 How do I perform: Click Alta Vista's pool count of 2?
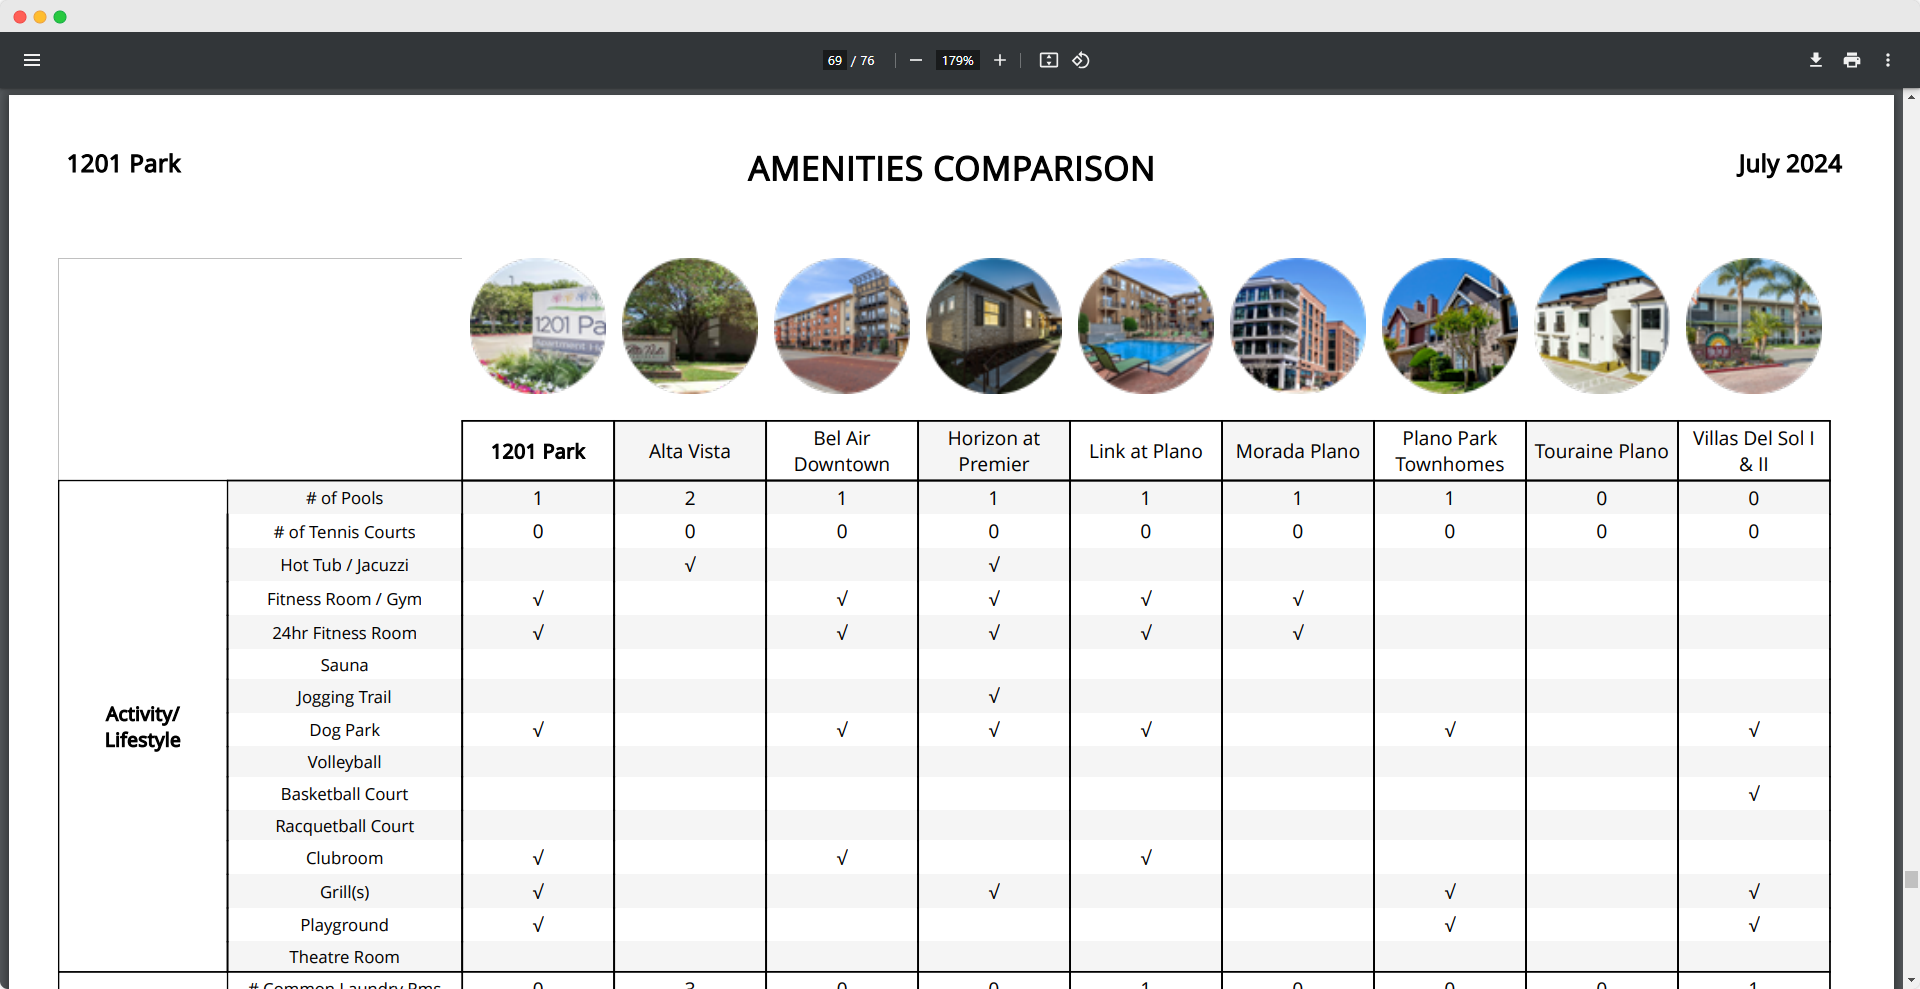click(x=690, y=498)
